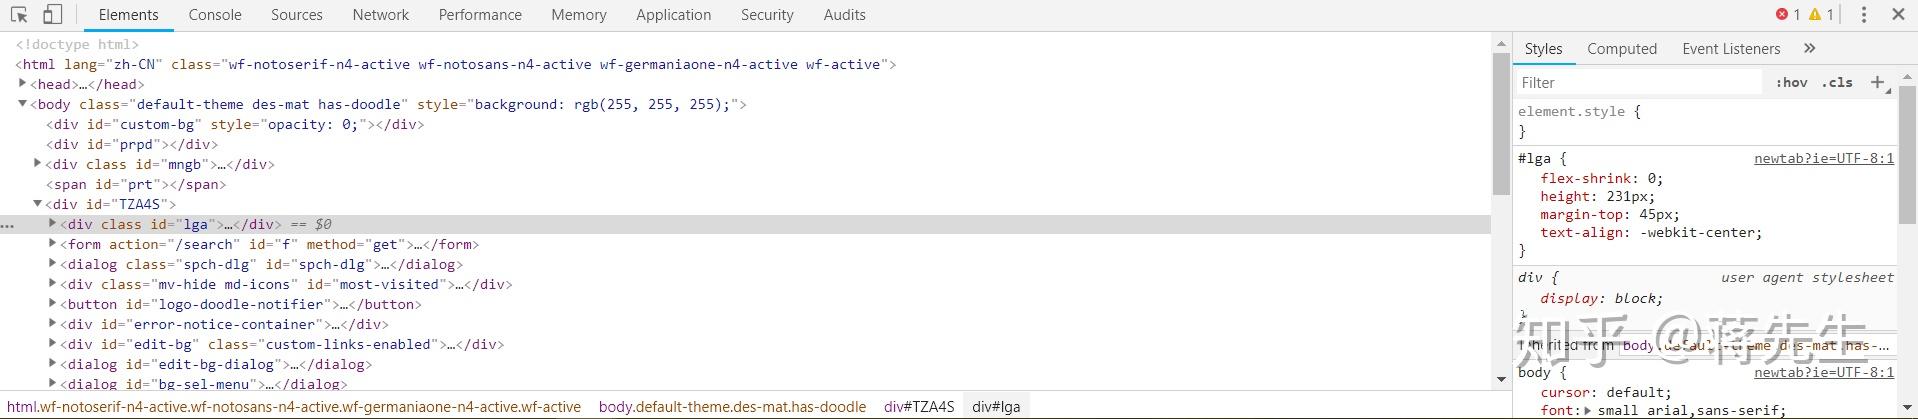Expand the font shorthand property triangle
This screenshot has width=1918, height=419.
click(x=1587, y=410)
